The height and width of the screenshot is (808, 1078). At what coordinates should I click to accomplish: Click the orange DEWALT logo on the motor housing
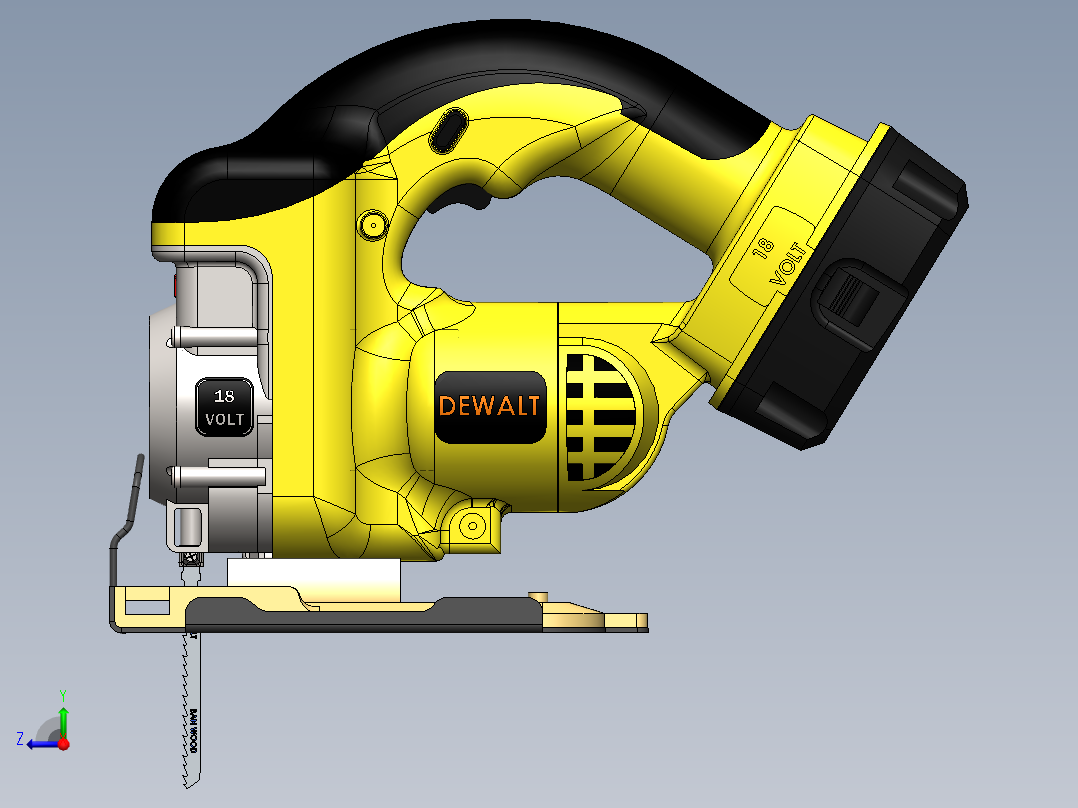point(490,406)
